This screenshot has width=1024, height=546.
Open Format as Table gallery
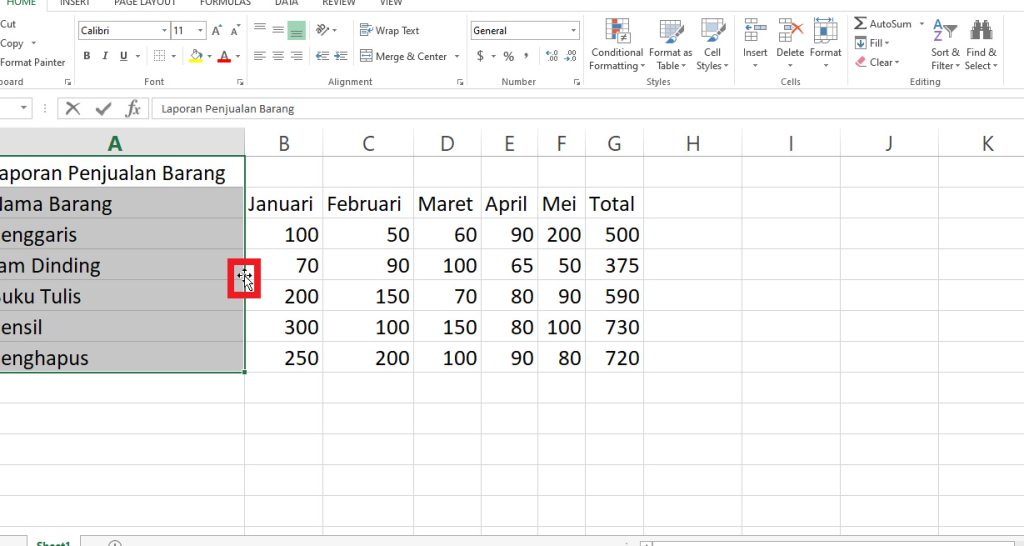pyautogui.click(x=670, y=44)
